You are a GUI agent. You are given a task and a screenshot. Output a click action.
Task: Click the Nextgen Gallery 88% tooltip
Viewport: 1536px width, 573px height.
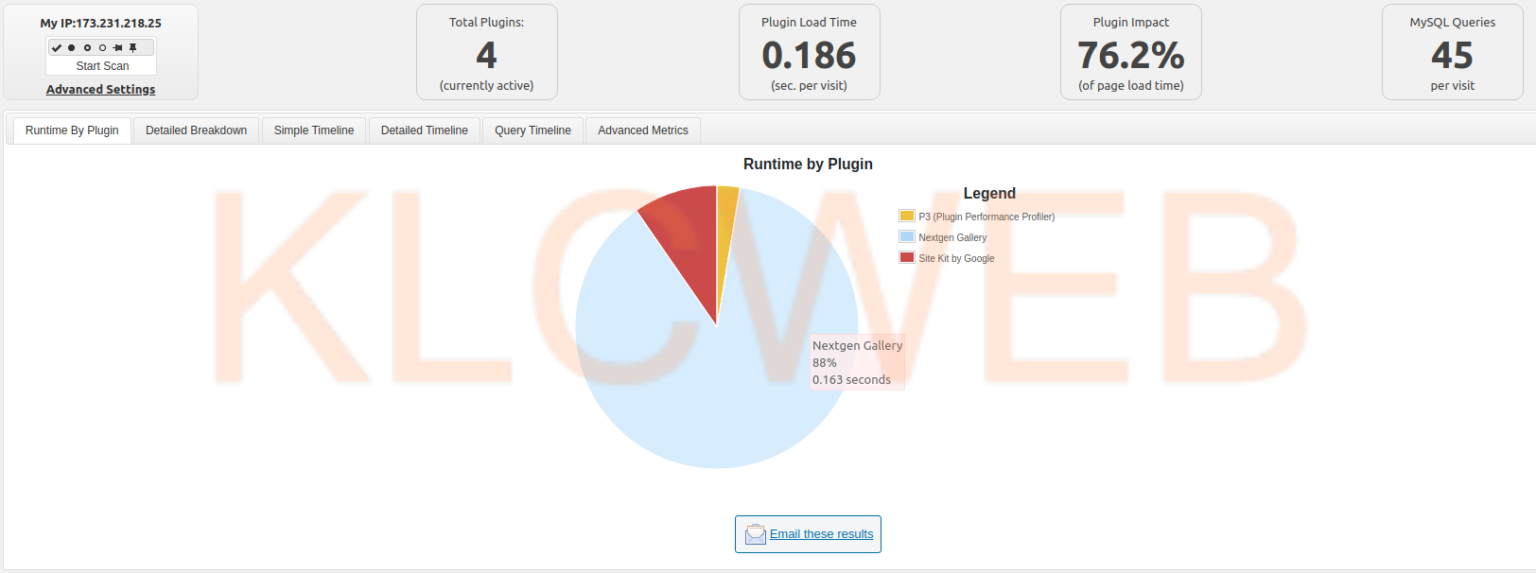(857, 362)
